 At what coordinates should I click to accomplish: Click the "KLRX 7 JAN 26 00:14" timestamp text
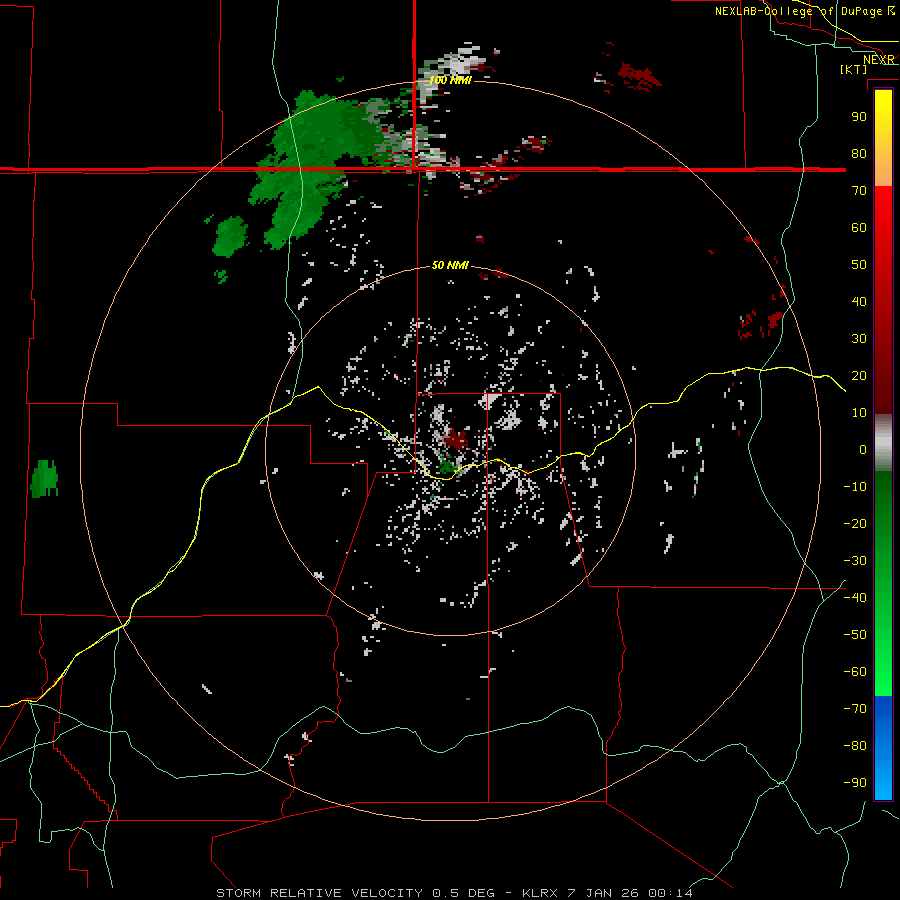pyautogui.click(x=607, y=893)
